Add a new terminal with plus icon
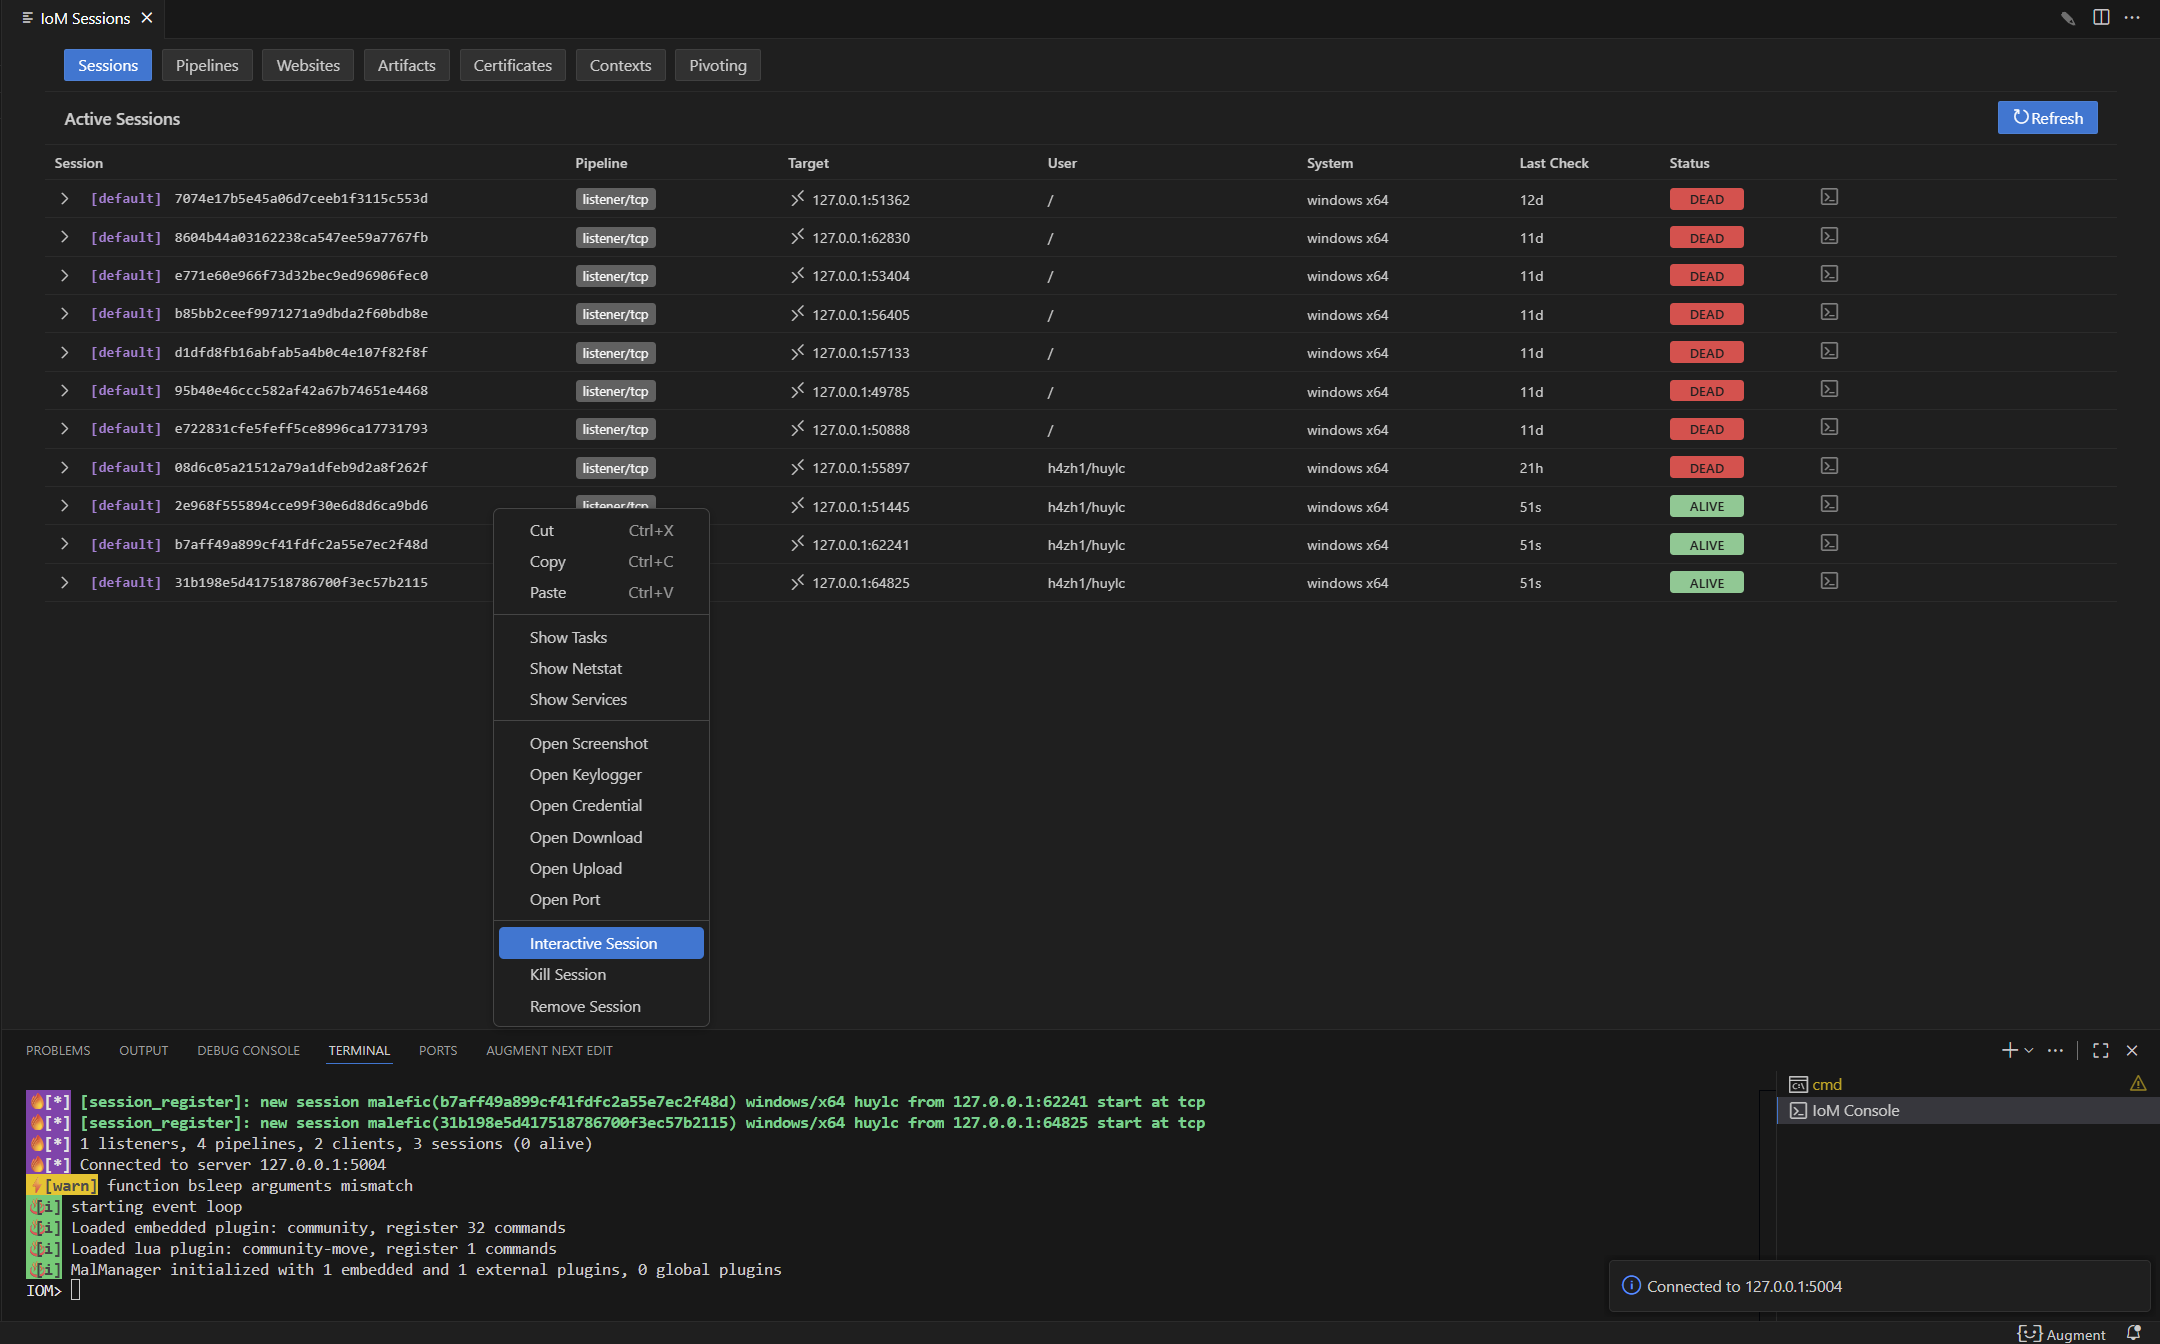This screenshot has width=2160, height=1344. click(x=2009, y=1050)
